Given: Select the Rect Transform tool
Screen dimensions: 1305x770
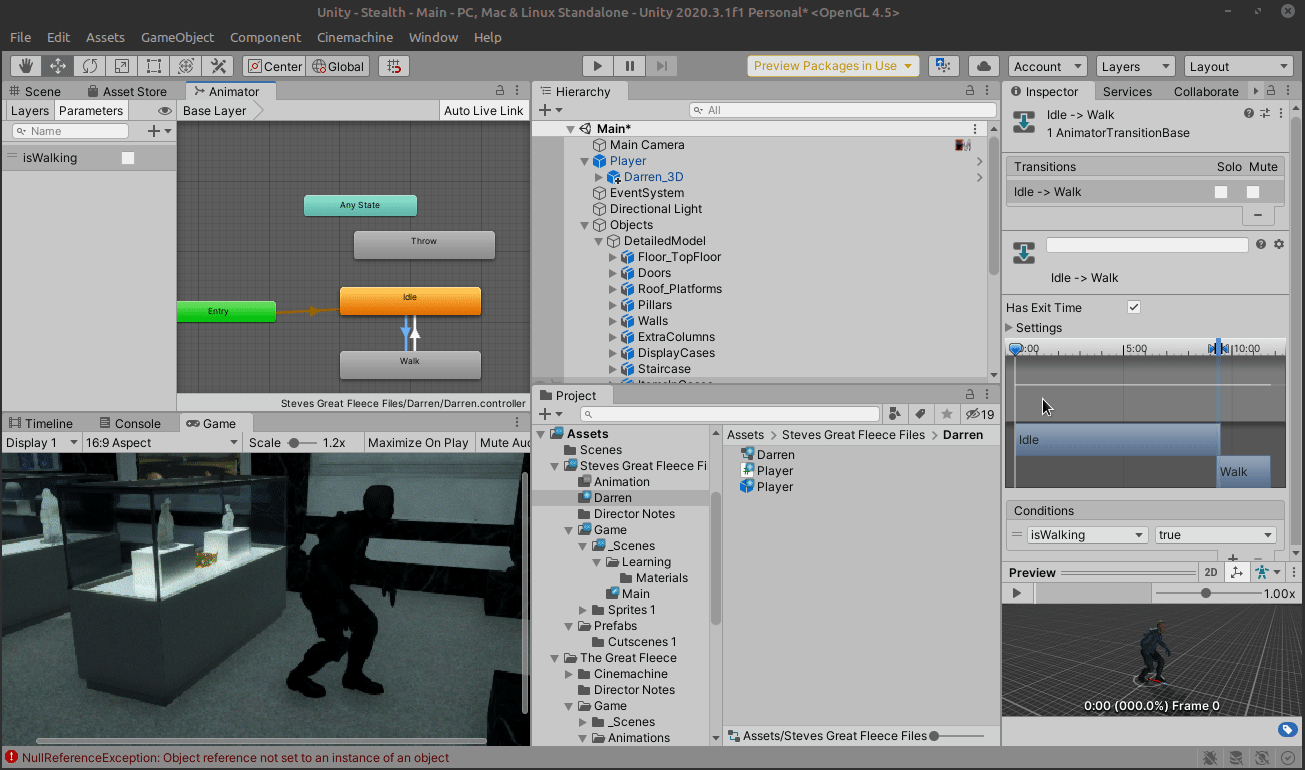Looking at the screenshot, I should coord(154,66).
